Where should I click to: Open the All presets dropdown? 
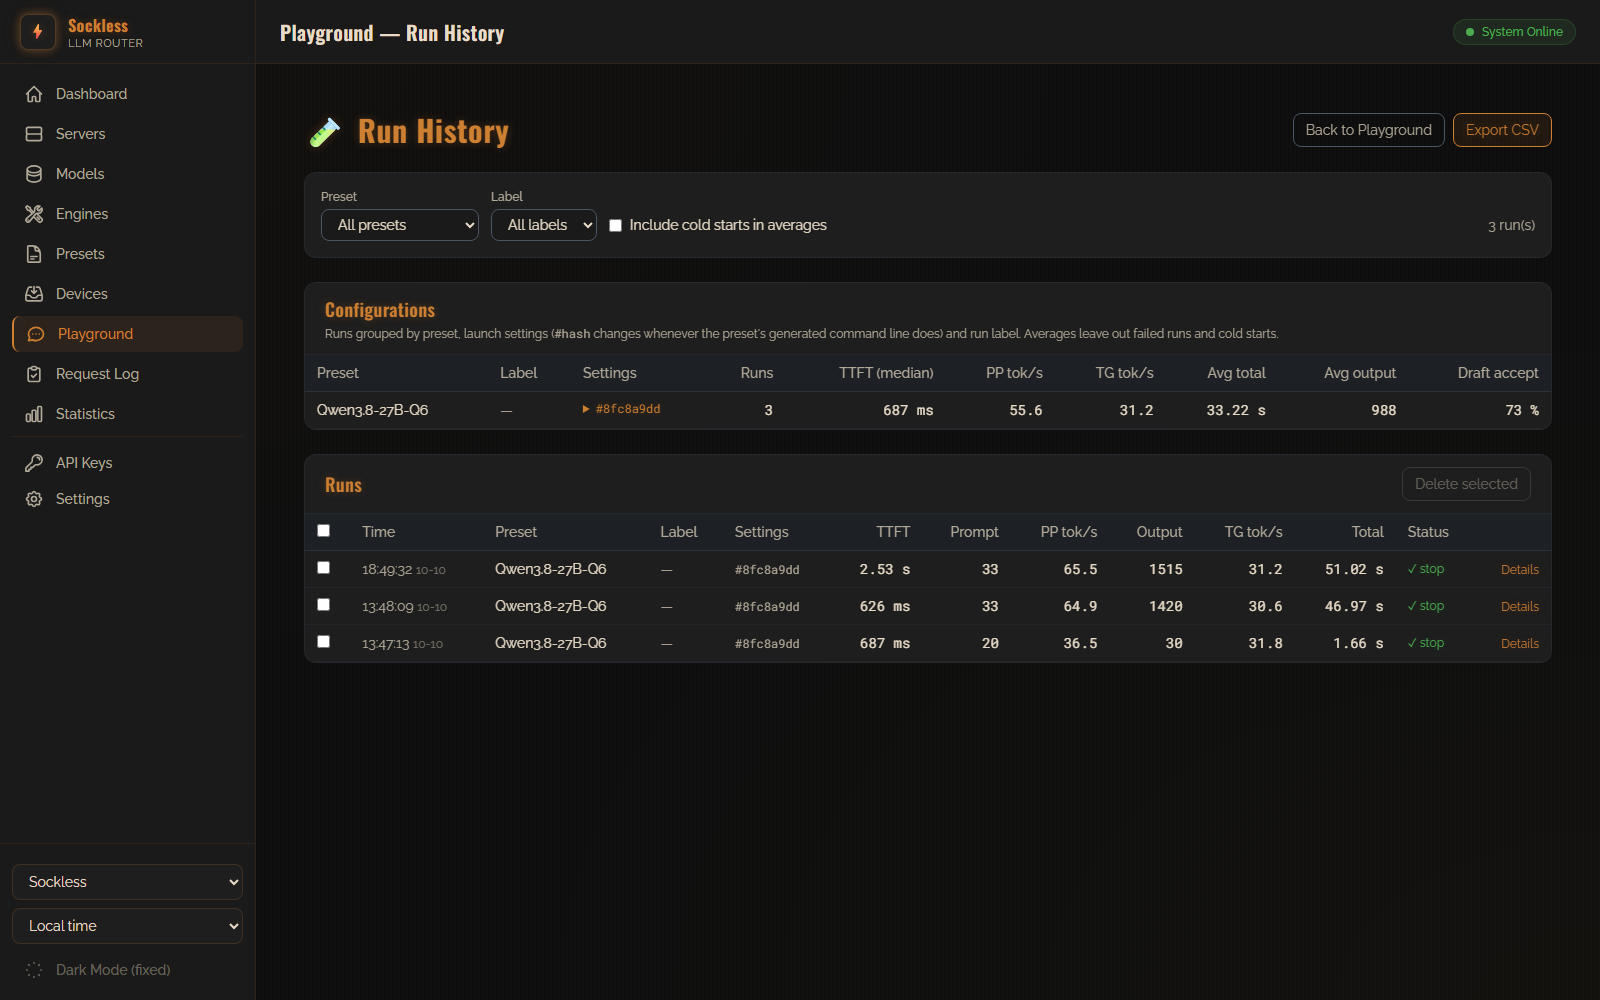tap(400, 225)
